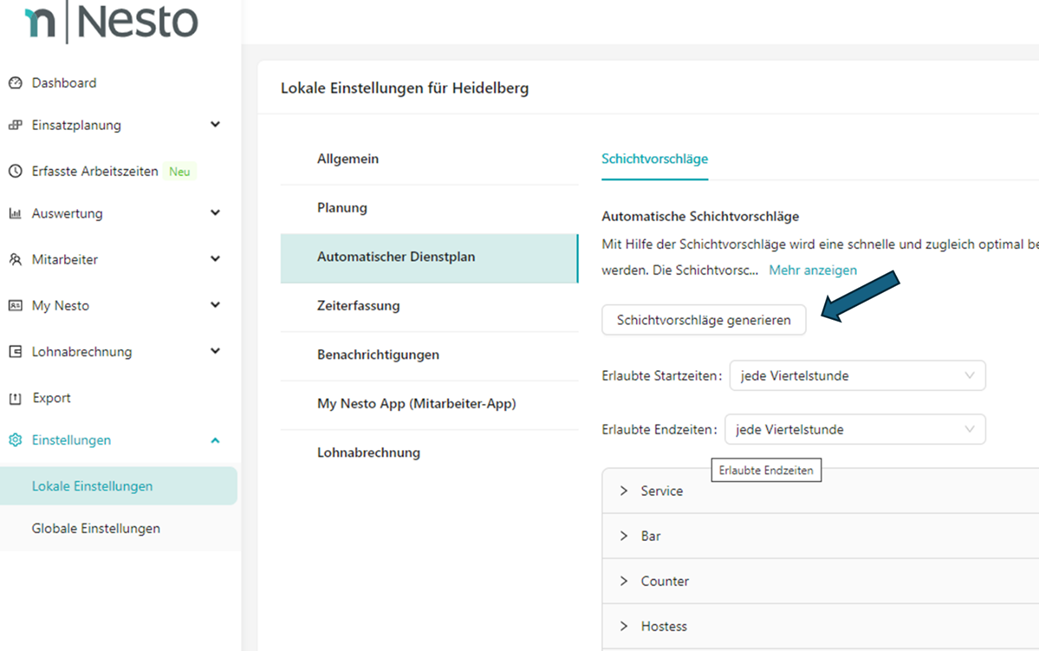Screen dimensions: 1039x651
Task: Switch to the Schichtvorschläge tab
Action: (x=654, y=159)
